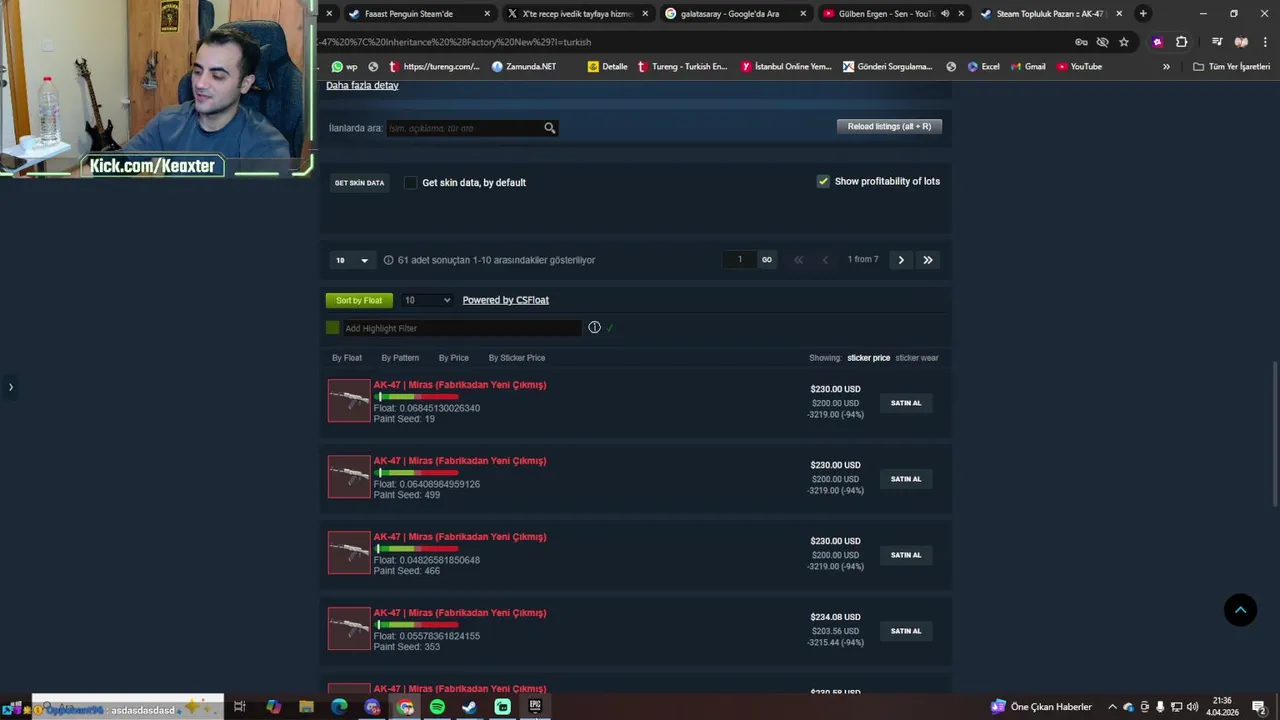Open the Chrome profile avatar
1280x720 pixels.
pyautogui.click(x=1241, y=42)
